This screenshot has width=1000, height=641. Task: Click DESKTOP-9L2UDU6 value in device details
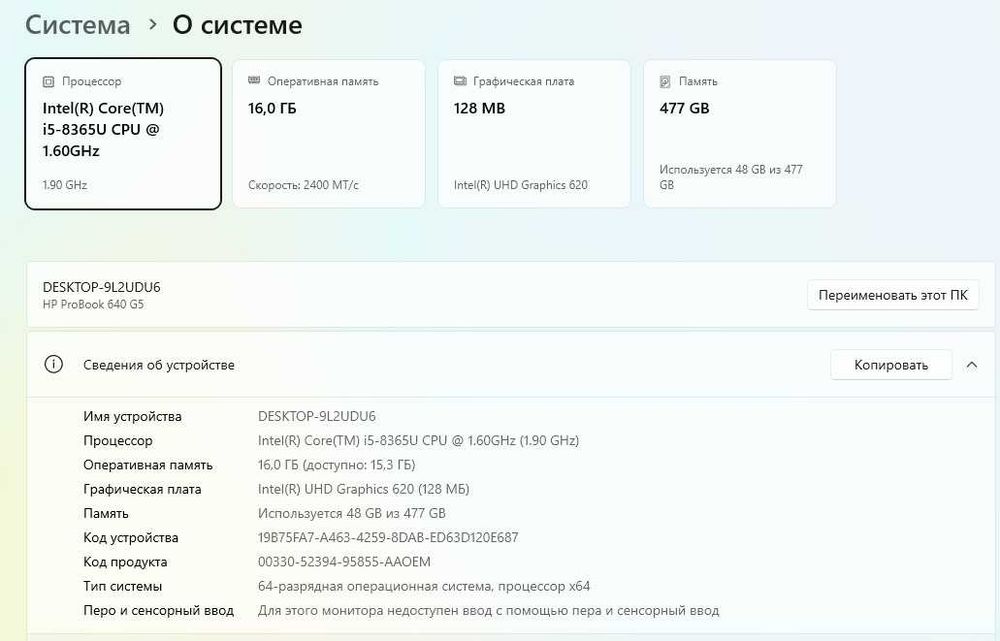click(317, 416)
